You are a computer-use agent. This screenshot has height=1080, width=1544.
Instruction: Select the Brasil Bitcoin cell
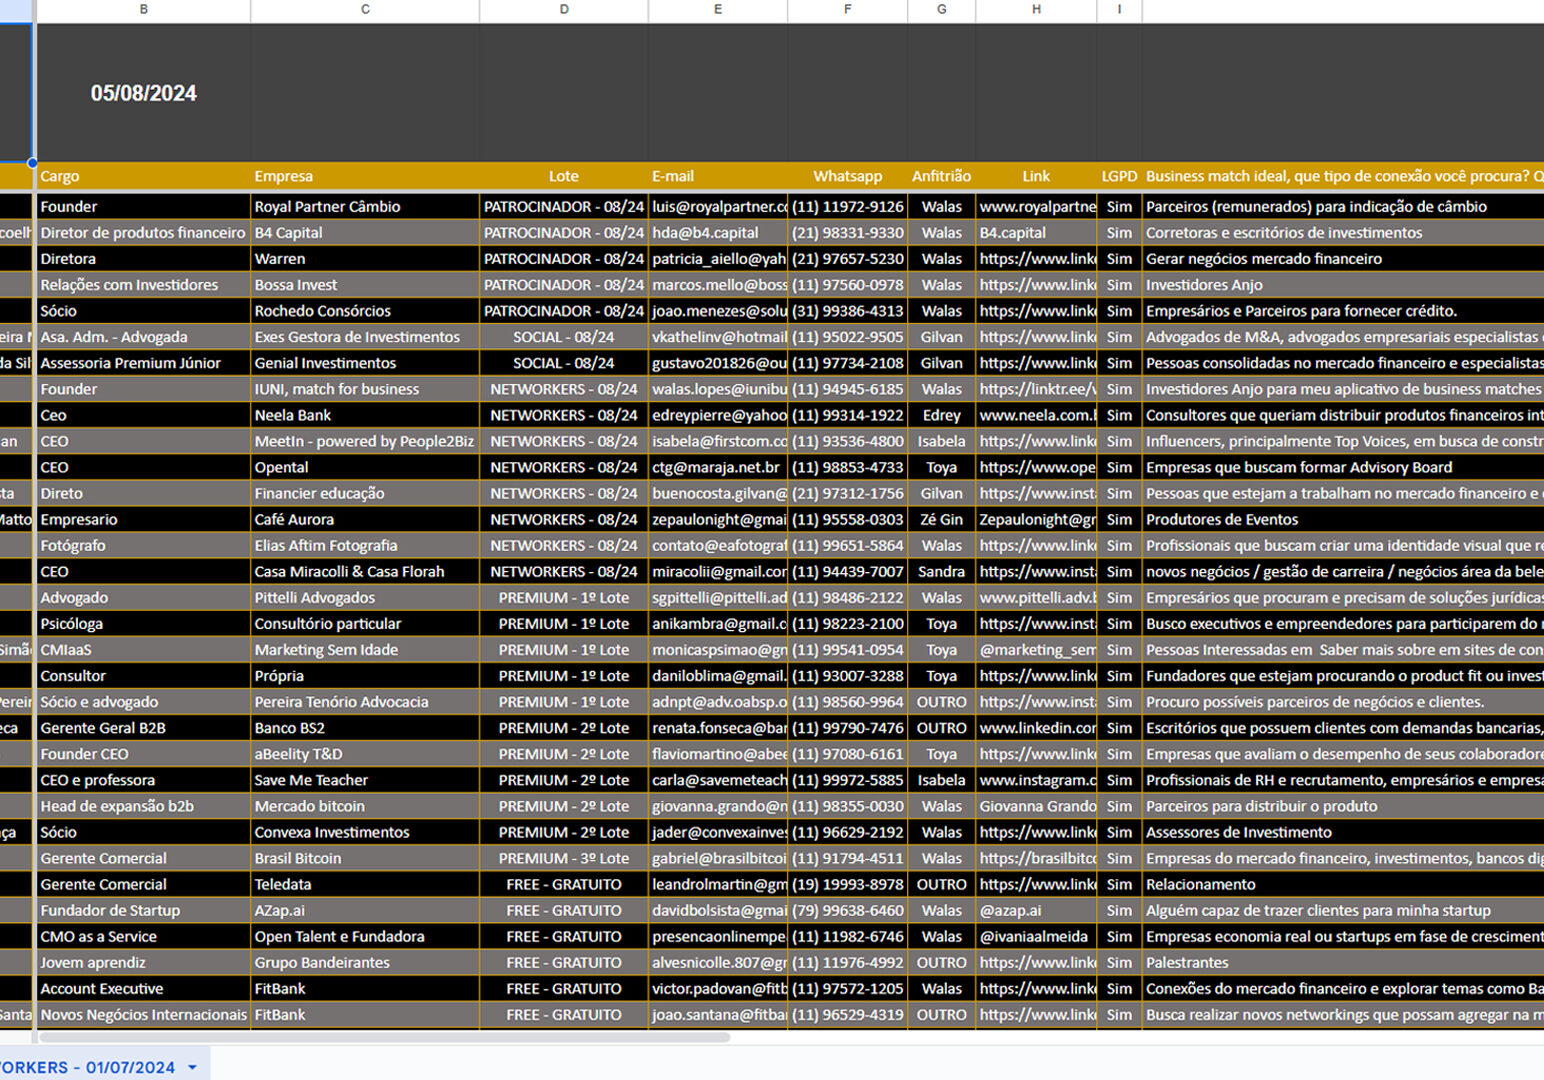coord(365,858)
